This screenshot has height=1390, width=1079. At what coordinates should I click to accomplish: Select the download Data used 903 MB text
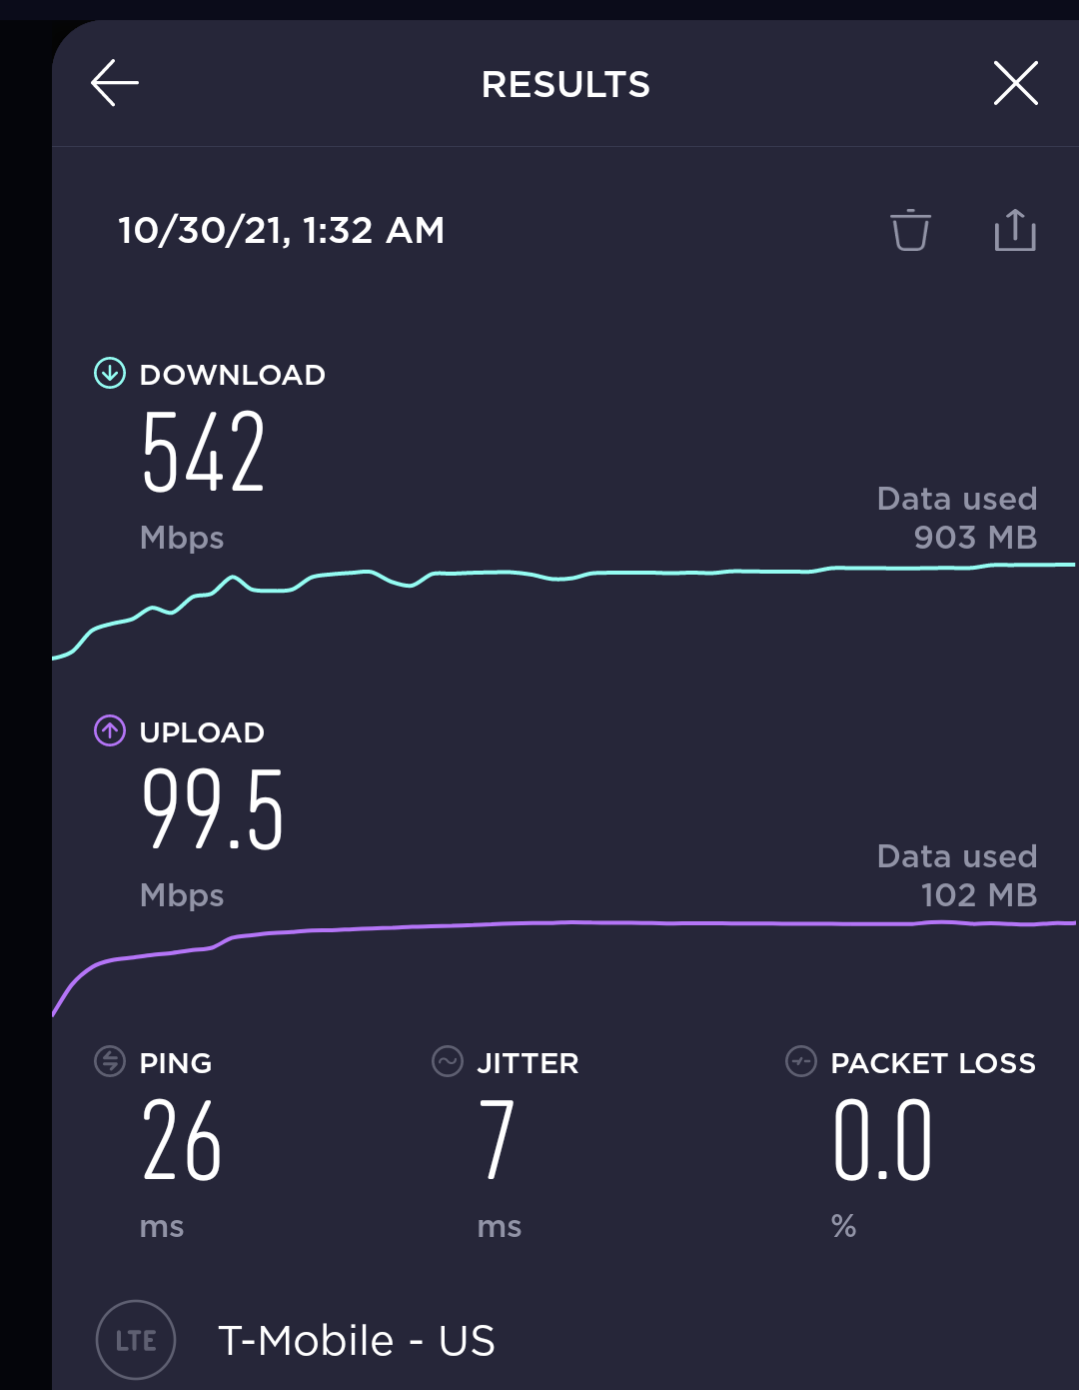(x=957, y=518)
